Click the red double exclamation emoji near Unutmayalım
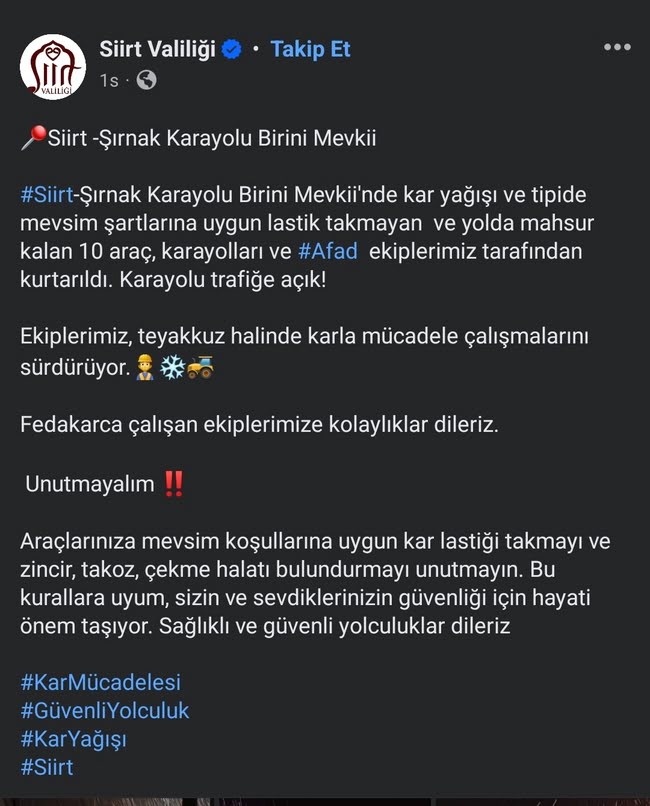The width and height of the screenshot is (650, 806). pos(172,480)
